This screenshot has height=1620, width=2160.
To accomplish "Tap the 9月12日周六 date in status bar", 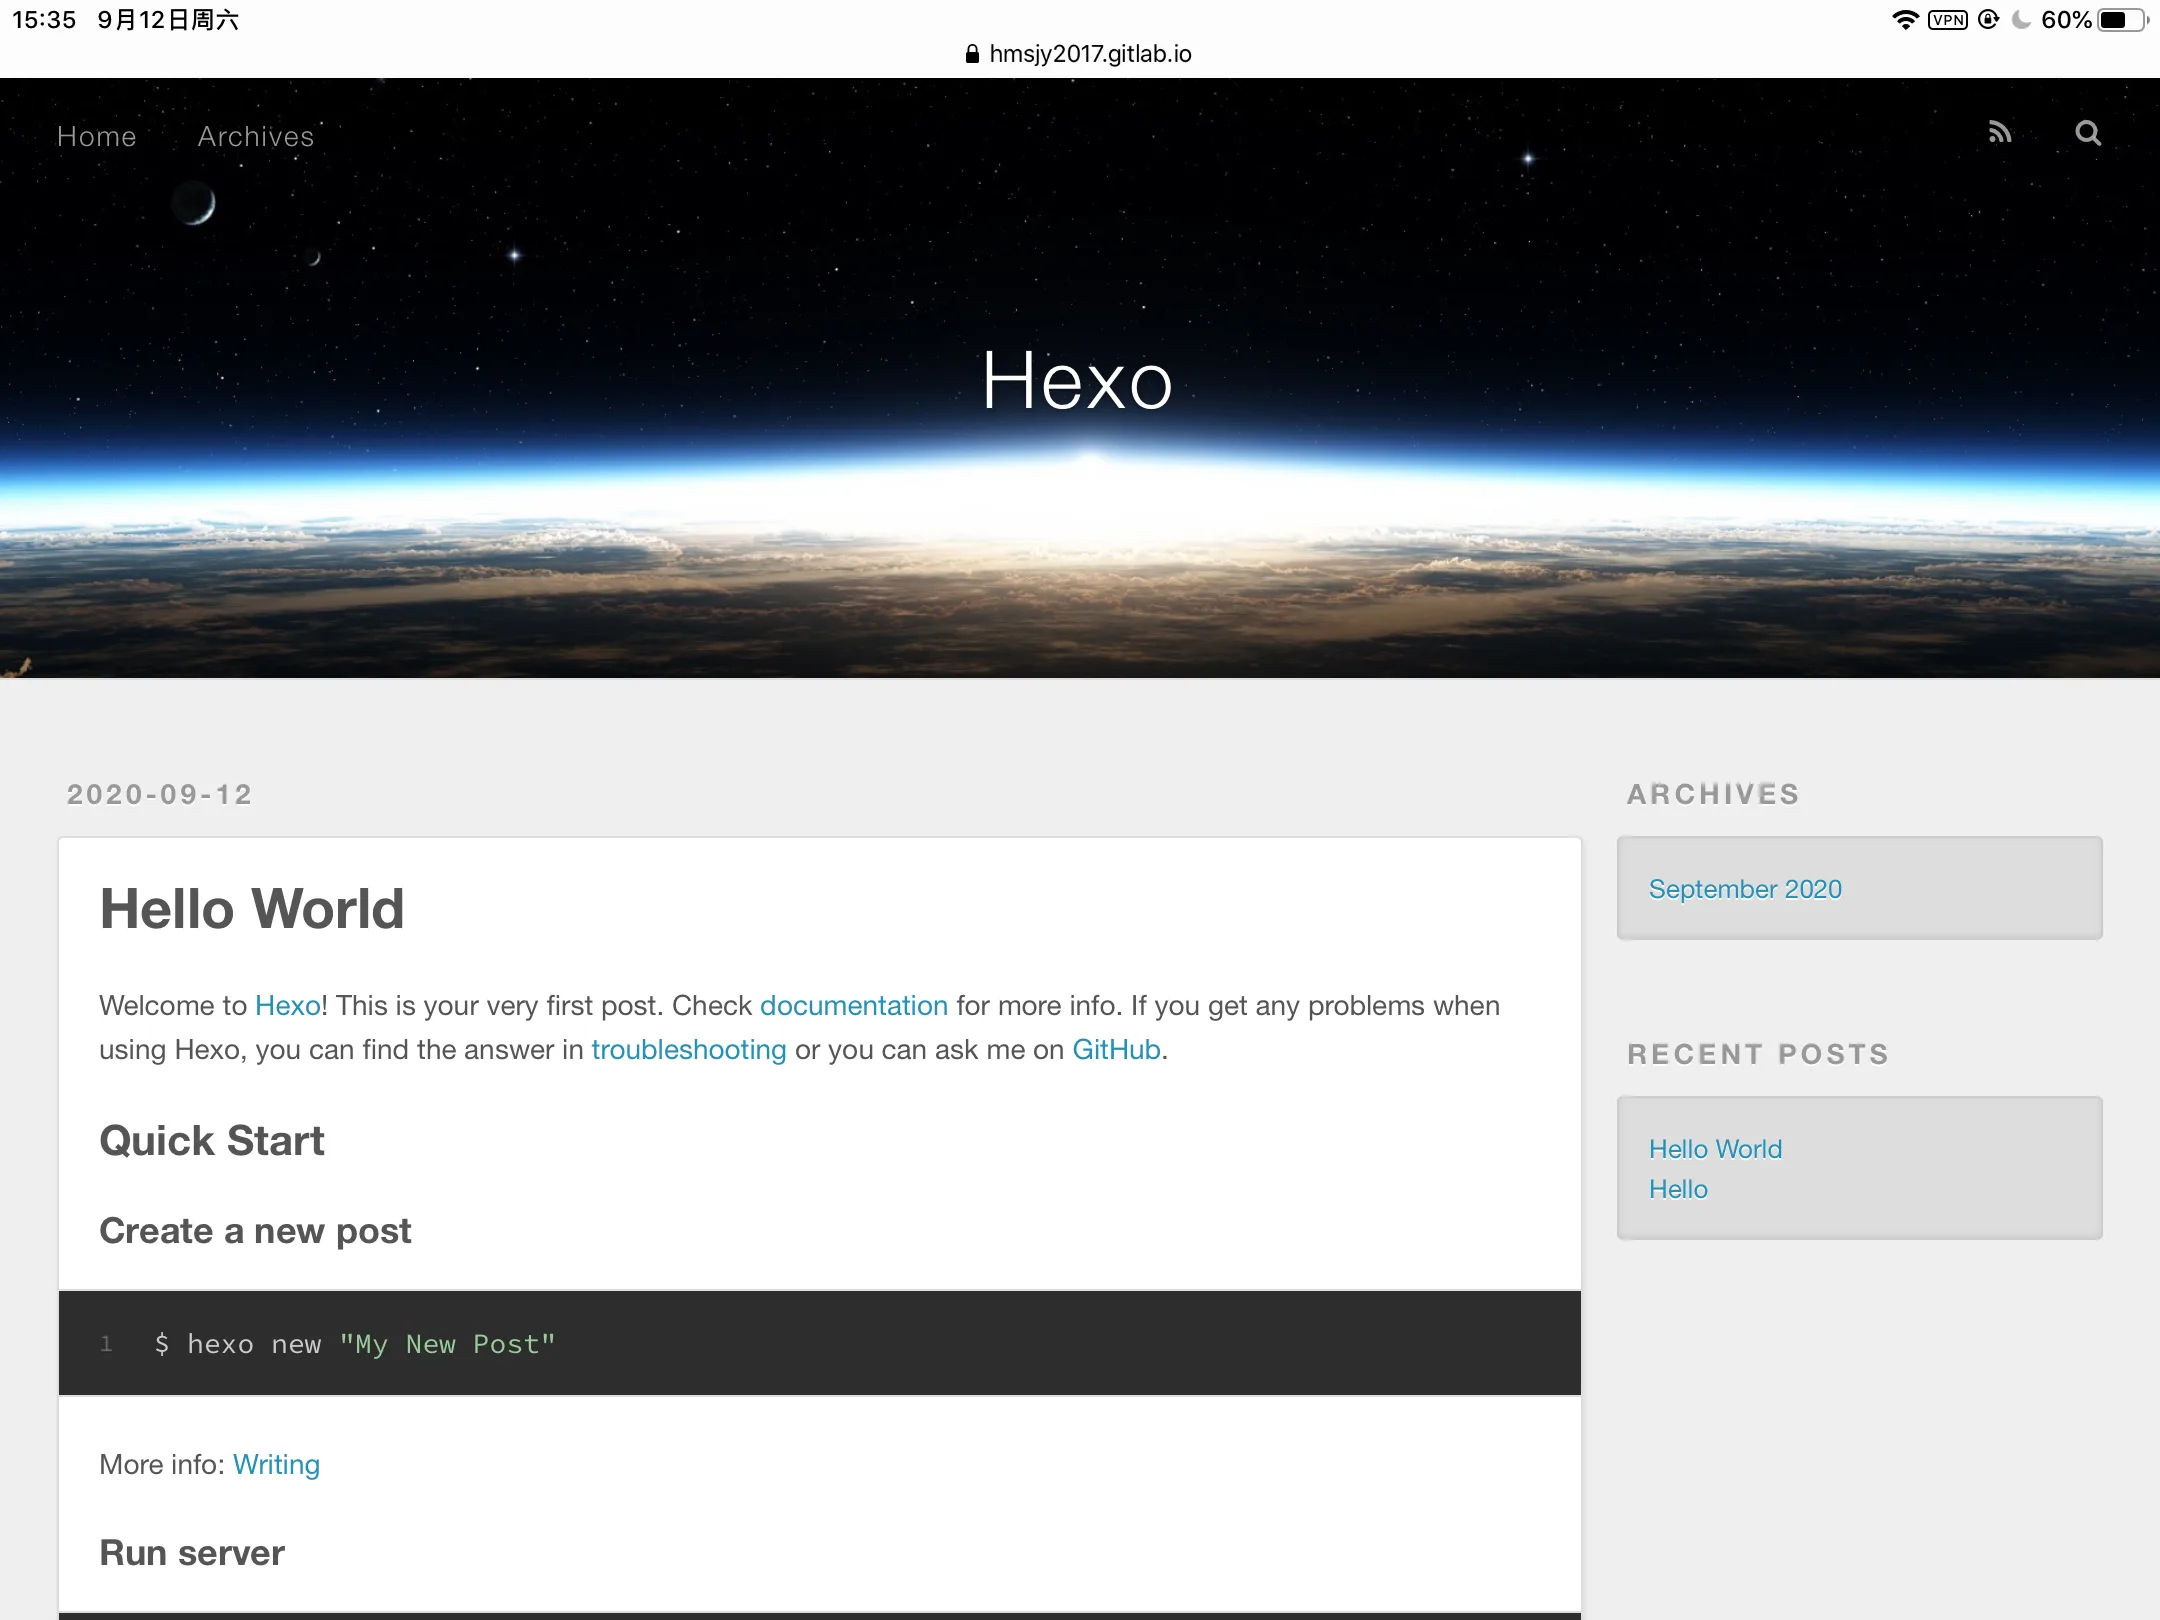I will click(x=168, y=20).
